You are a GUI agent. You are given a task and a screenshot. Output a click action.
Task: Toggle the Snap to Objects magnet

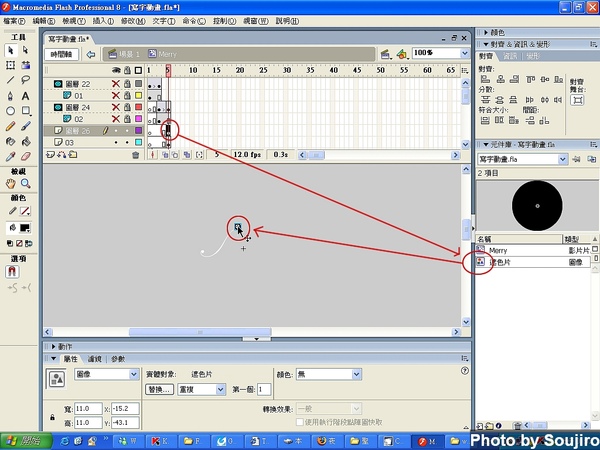(x=12, y=272)
